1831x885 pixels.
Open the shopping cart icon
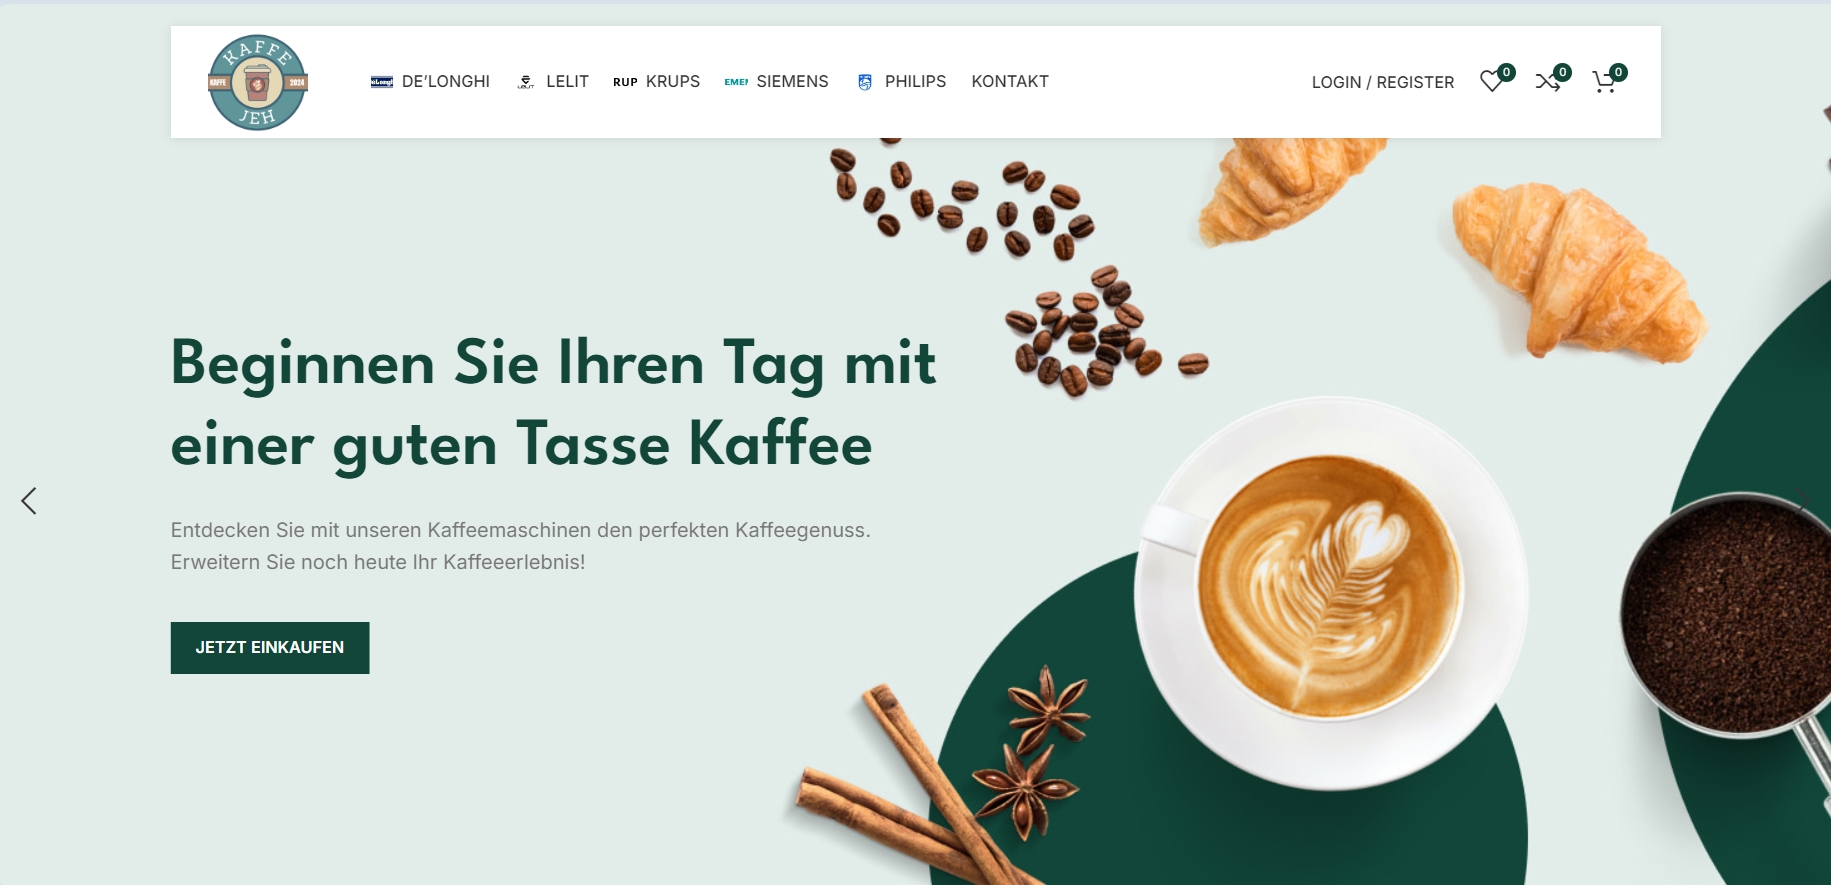1604,82
